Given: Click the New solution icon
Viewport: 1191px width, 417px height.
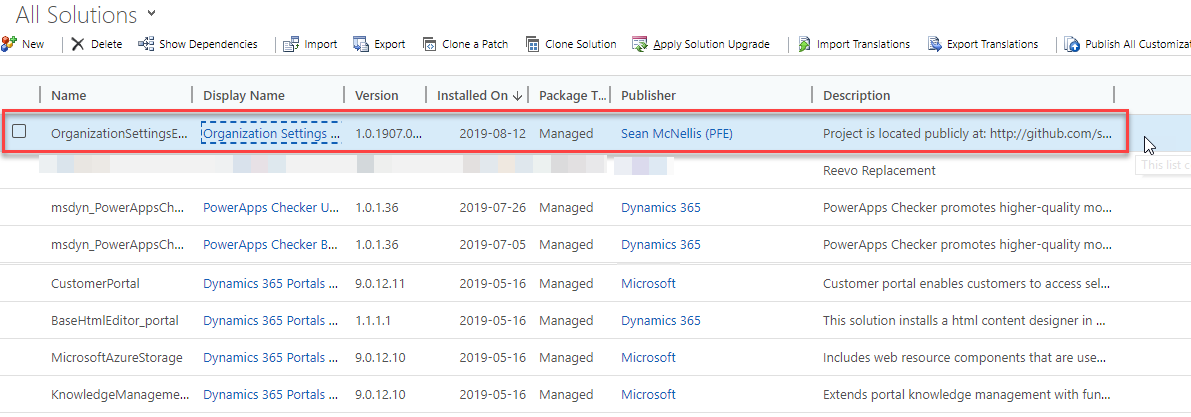Looking at the screenshot, I should (x=8, y=44).
